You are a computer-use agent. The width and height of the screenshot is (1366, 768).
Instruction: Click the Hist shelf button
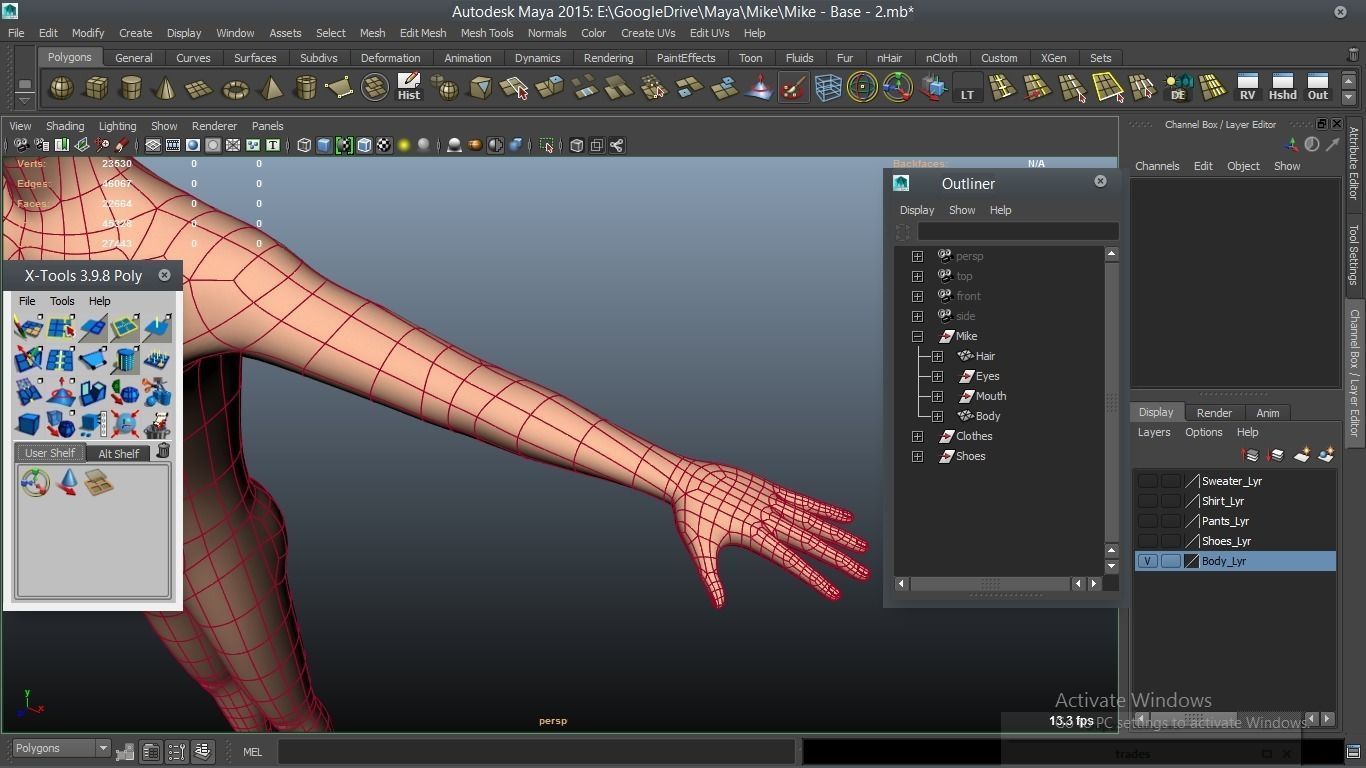tap(408, 88)
